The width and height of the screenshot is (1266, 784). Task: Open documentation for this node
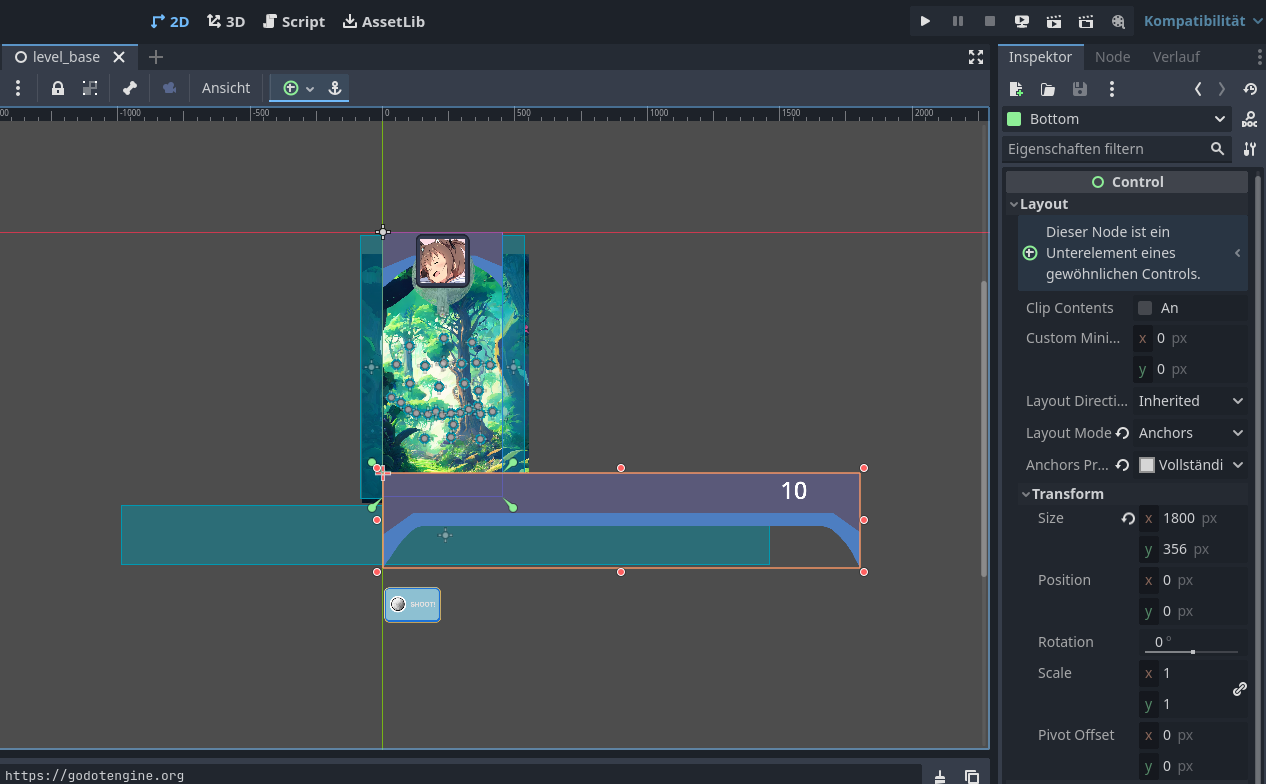pyautogui.click(x=1250, y=119)
